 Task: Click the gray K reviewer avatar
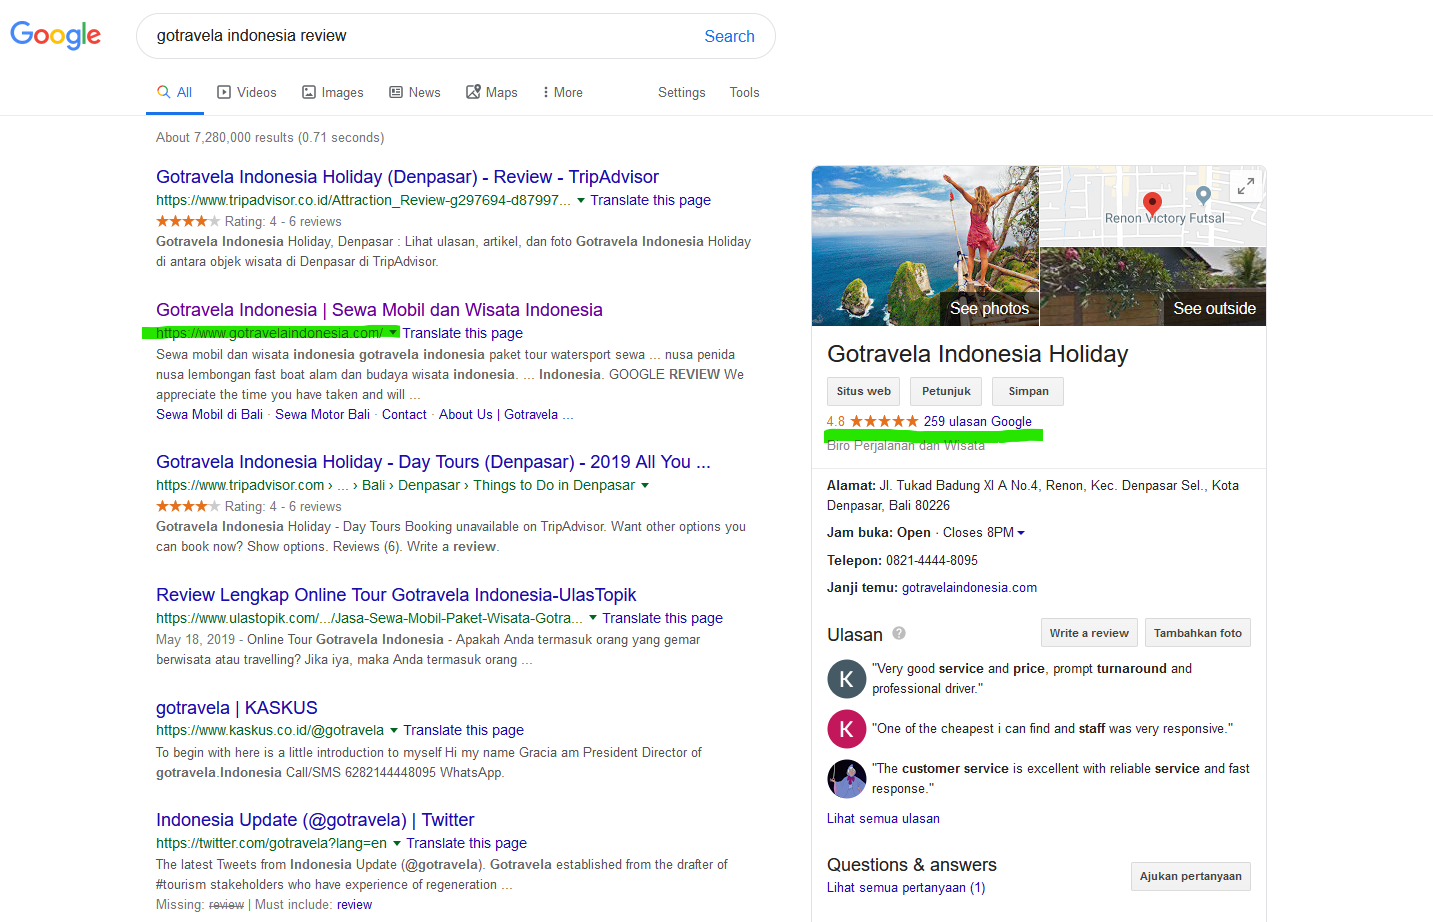pos(846,679)
